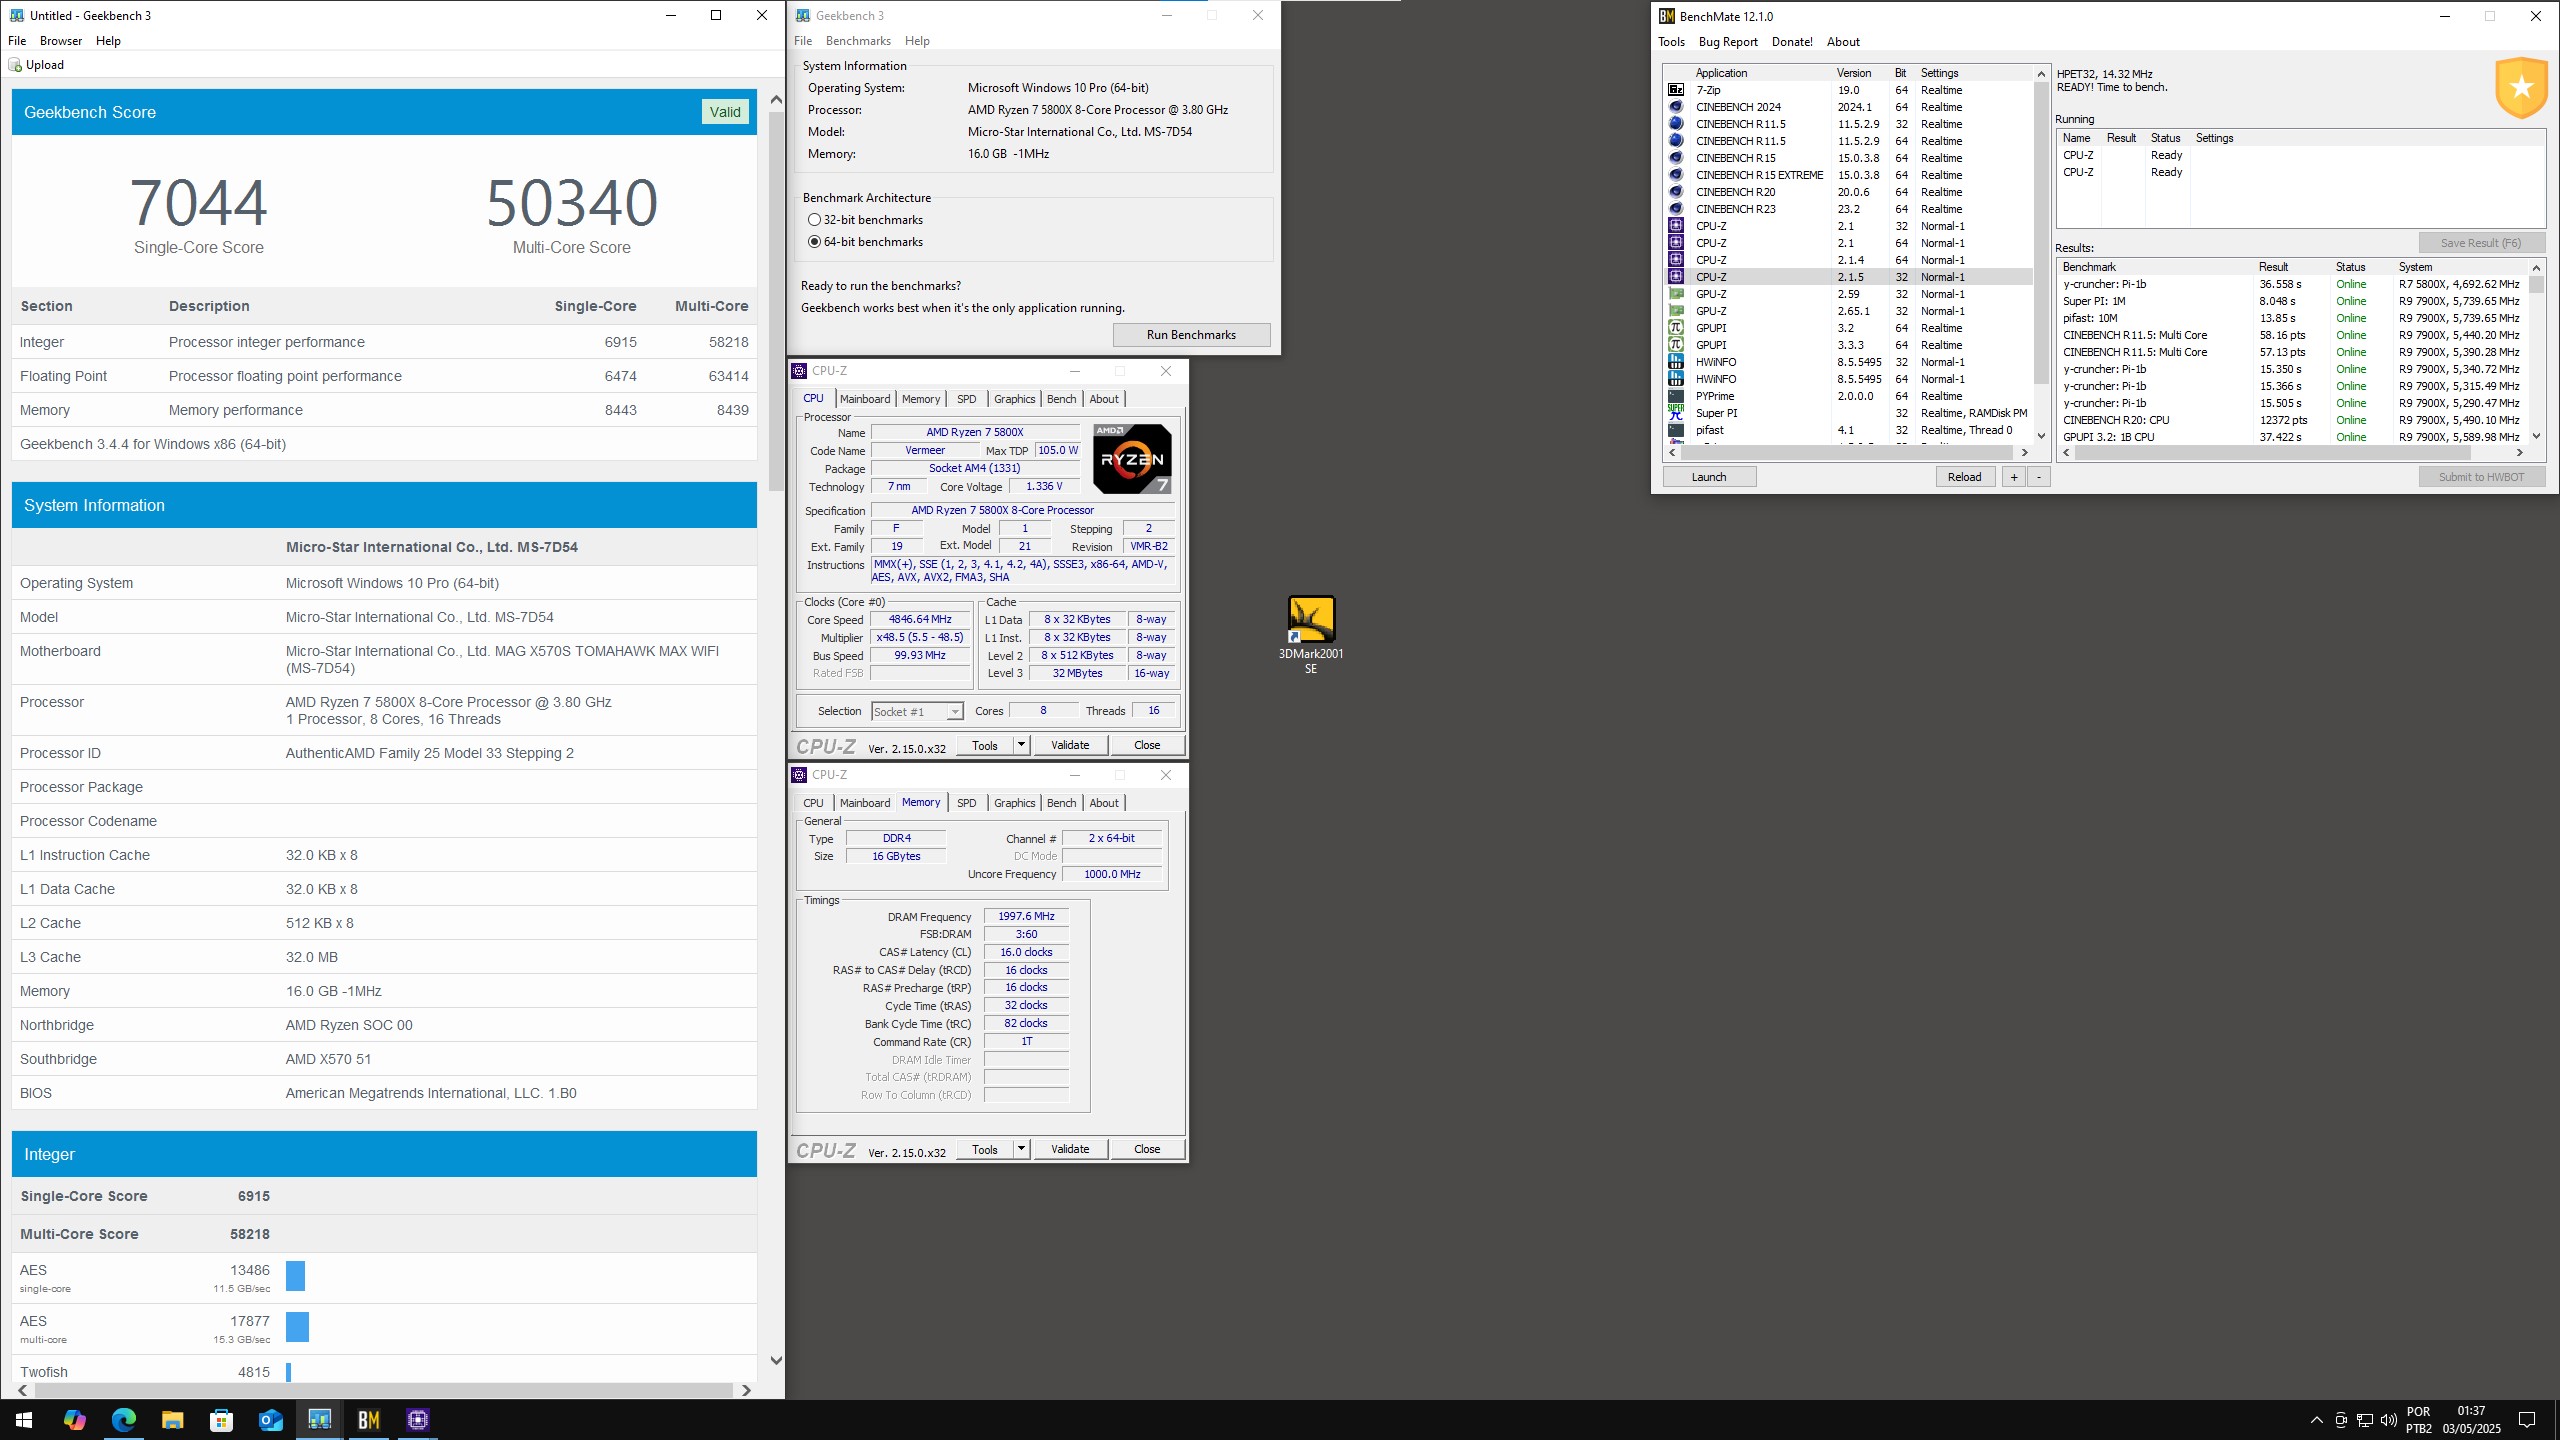Open Microsoft Edge from the taskbar
This screenshot has width=2560, height=1440.
pyautogui.click(x=123, y=1420)
